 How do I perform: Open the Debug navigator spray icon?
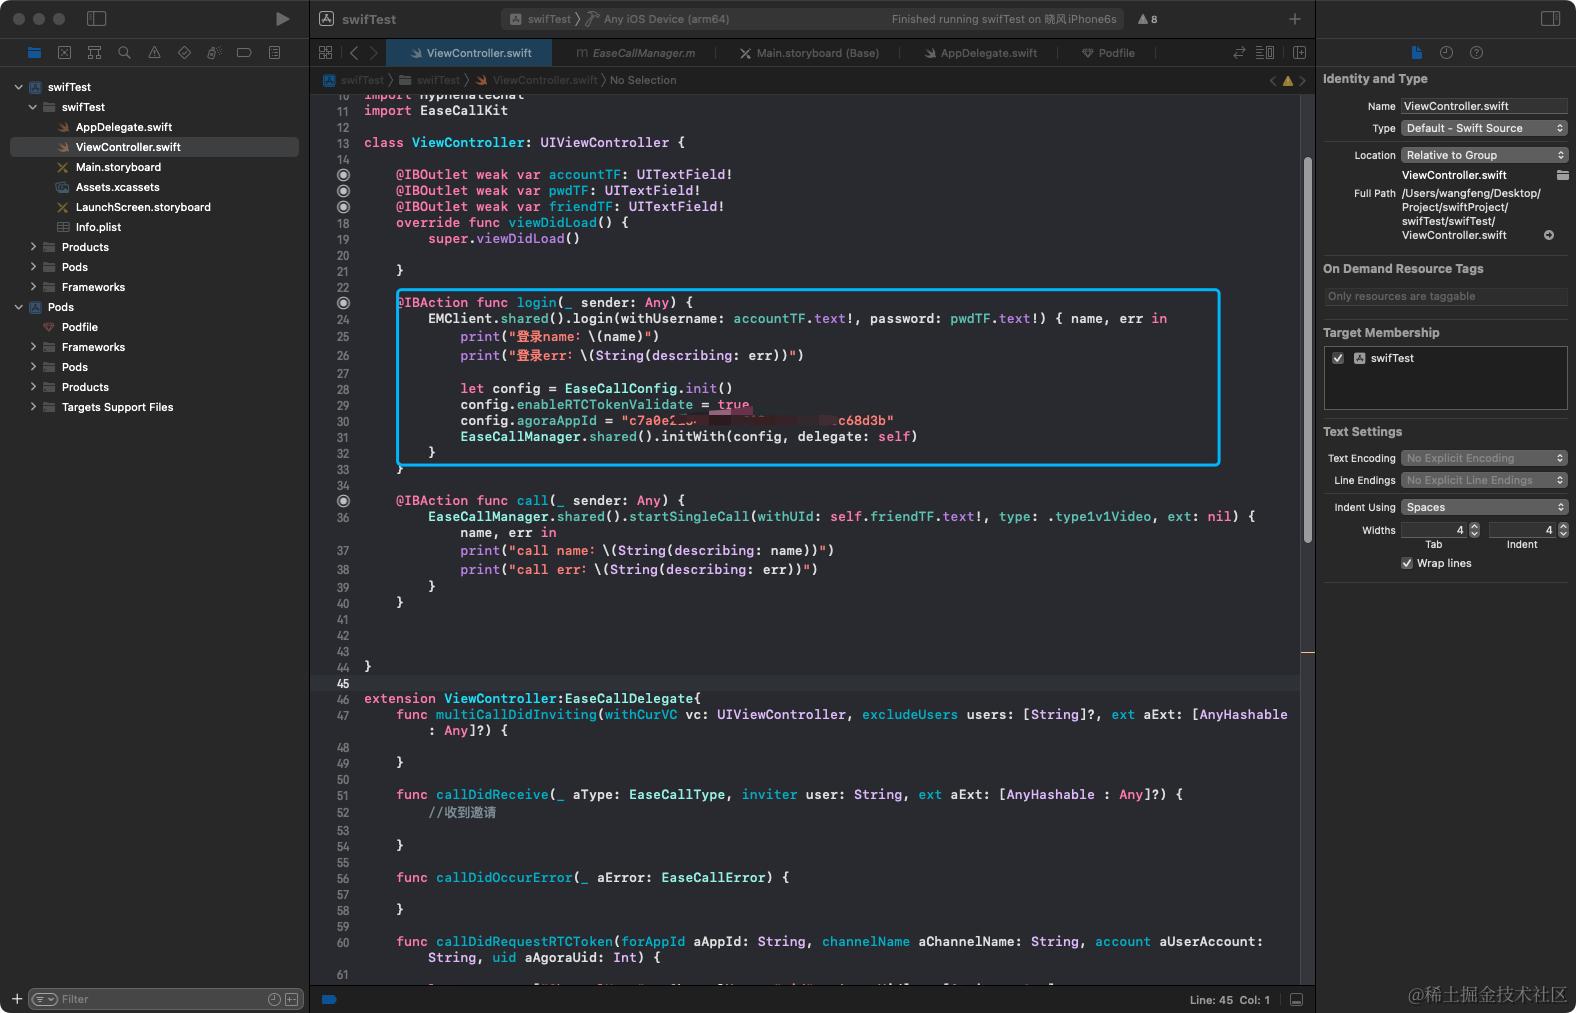tap(214, 53)
